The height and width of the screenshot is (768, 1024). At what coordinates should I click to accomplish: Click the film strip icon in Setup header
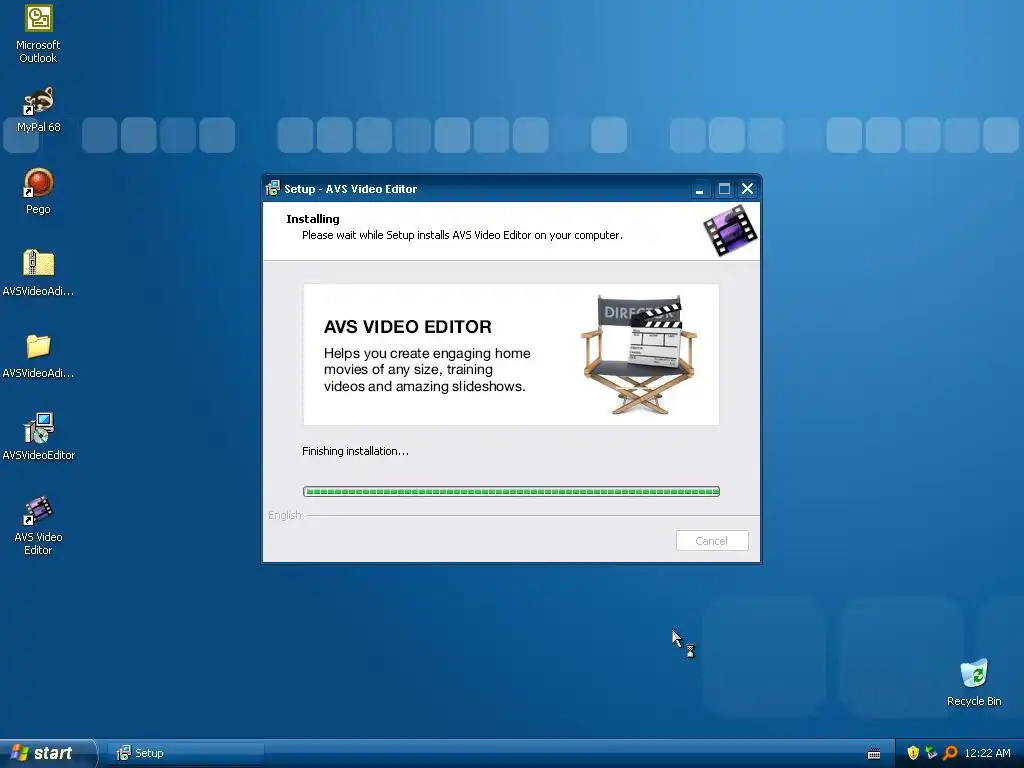[x=730, y=230]
